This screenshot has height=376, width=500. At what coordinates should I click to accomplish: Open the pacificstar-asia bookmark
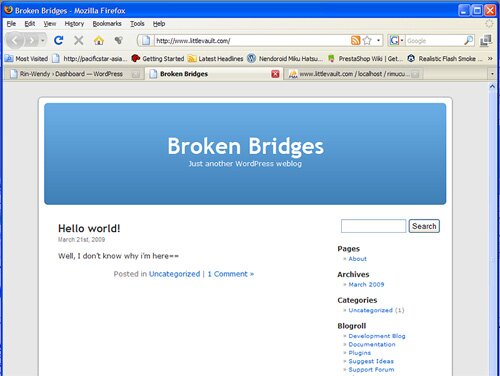pos(90,59)
